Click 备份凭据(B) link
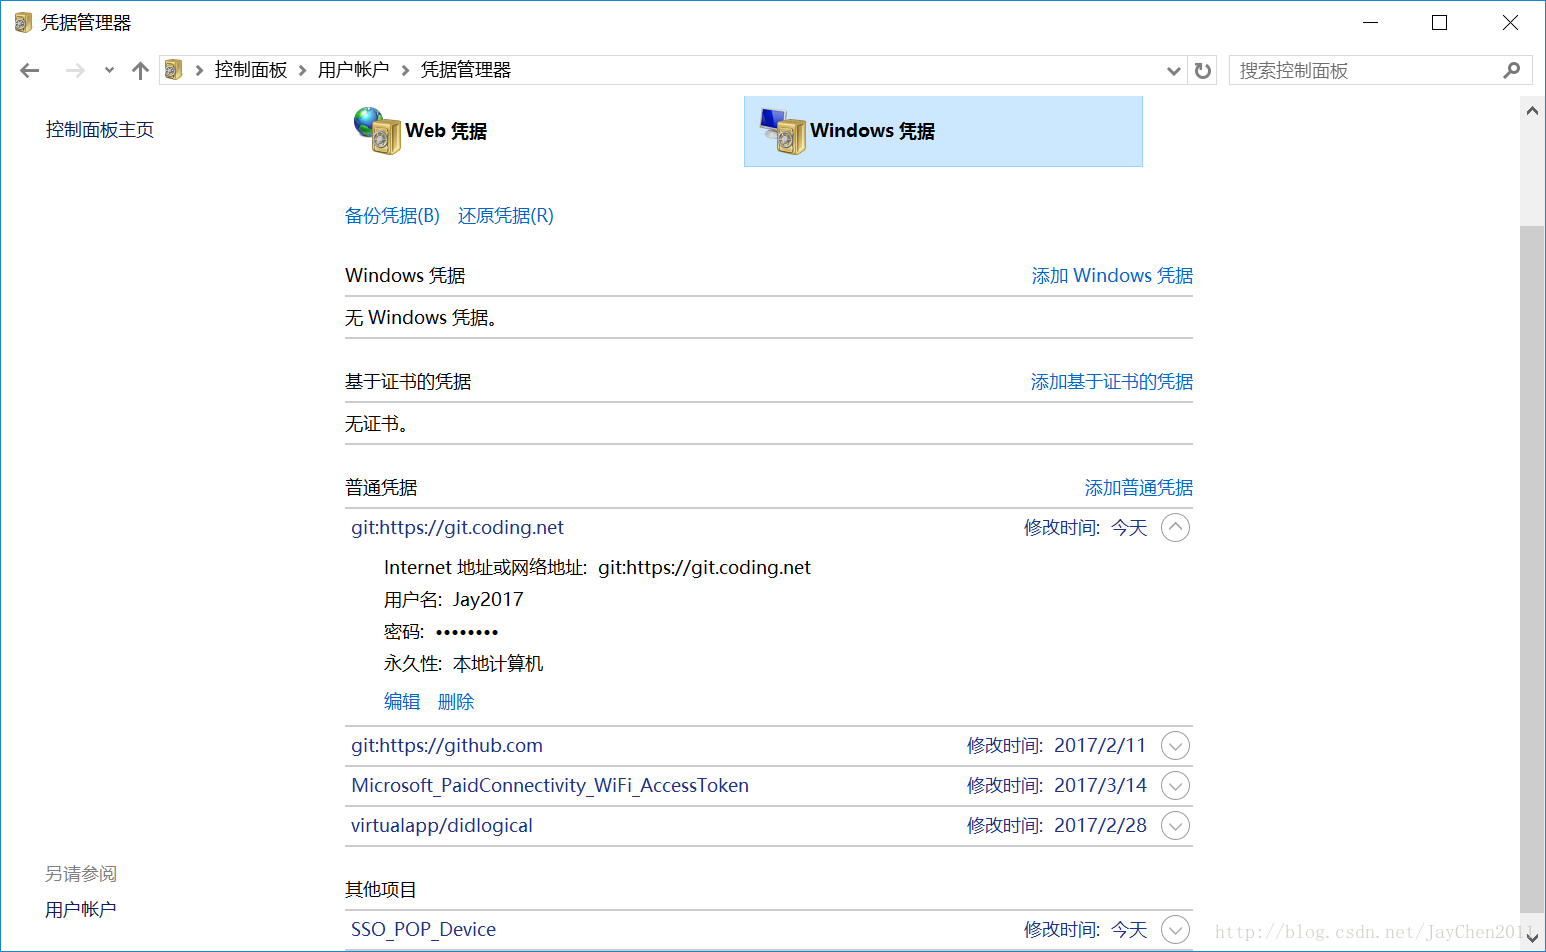This screenshot has height=952, width=1546. tap(392, 216)
